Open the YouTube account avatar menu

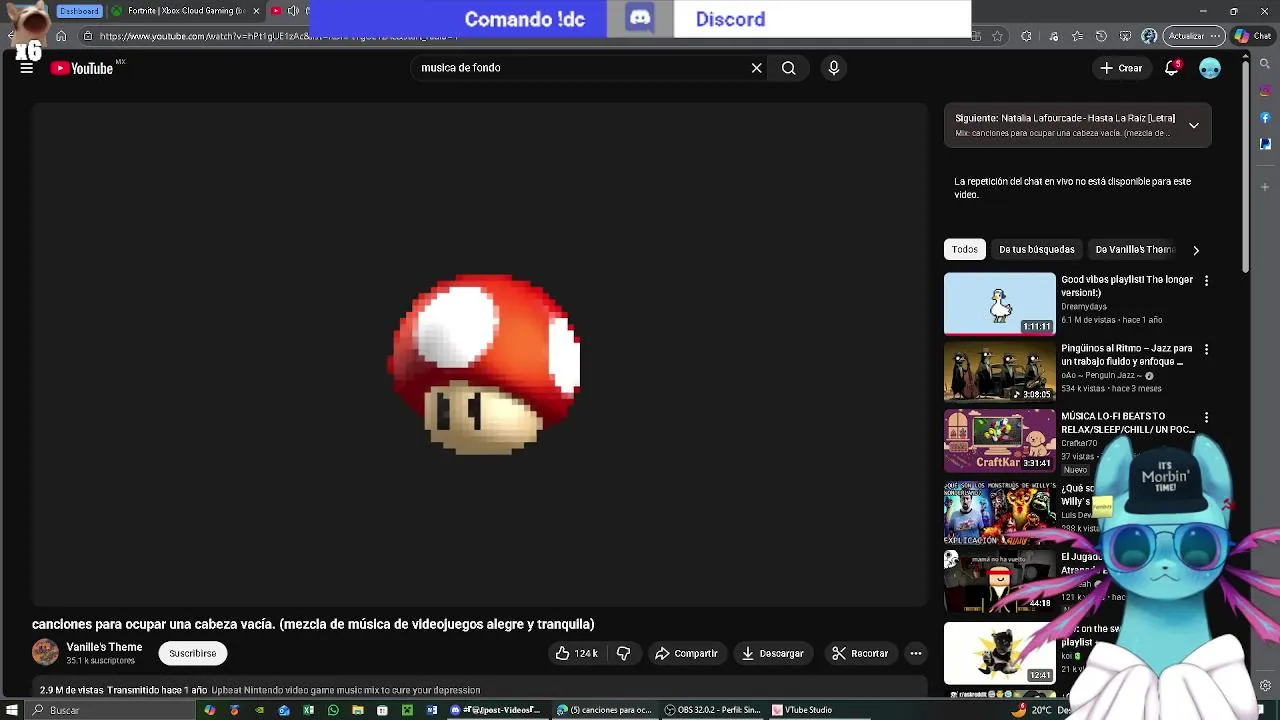pyautogui.click(x=1210, y=68)
